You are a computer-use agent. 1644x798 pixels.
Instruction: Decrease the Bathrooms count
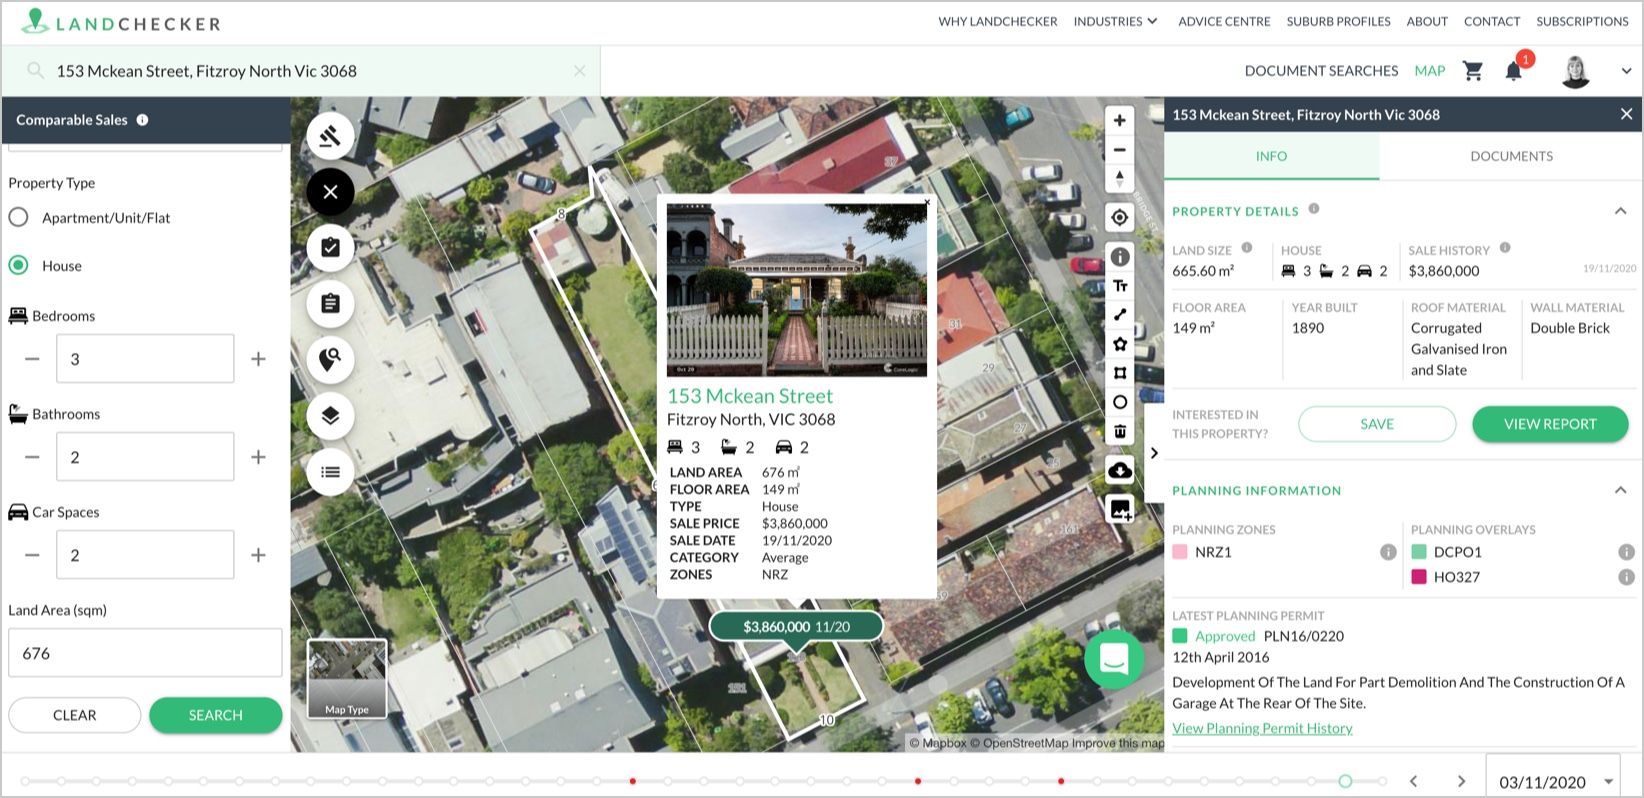coord(32,457)
